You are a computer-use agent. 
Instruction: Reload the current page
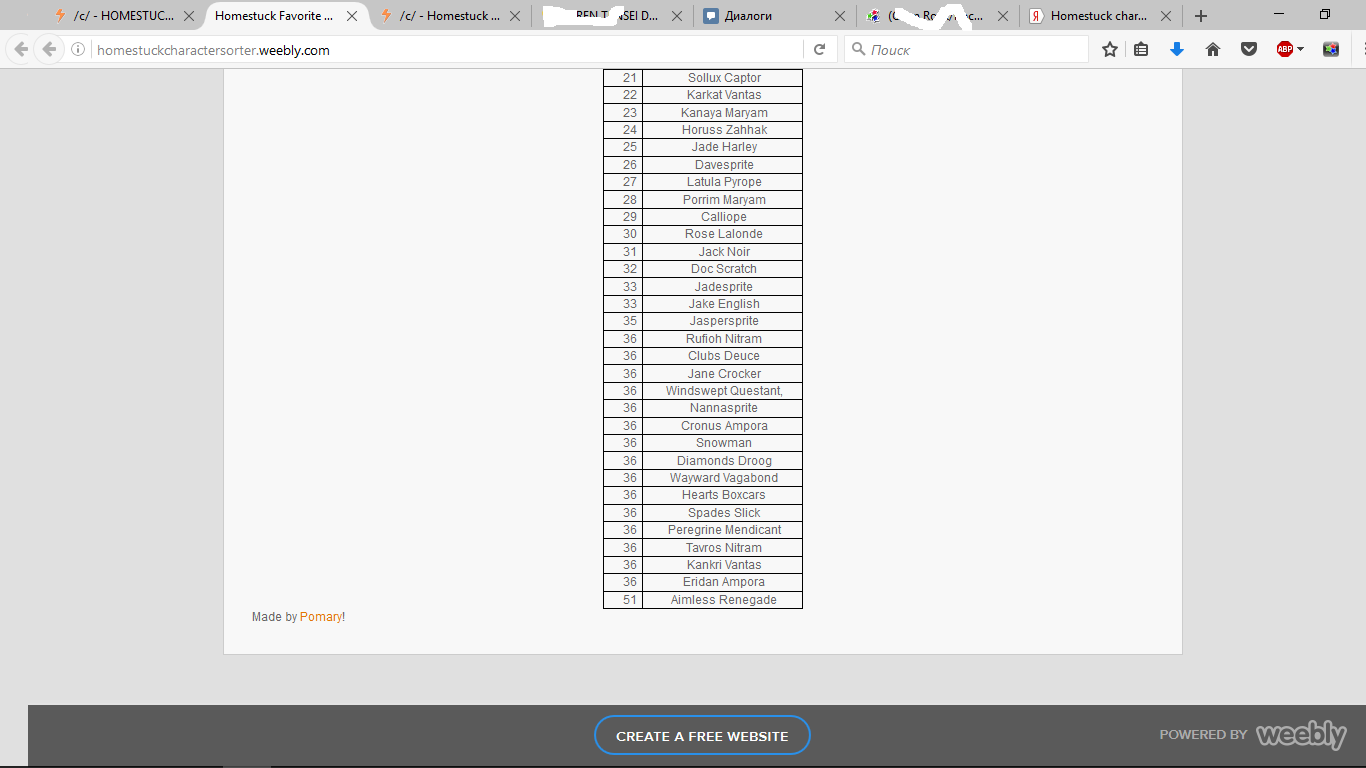tap(819, 50)
